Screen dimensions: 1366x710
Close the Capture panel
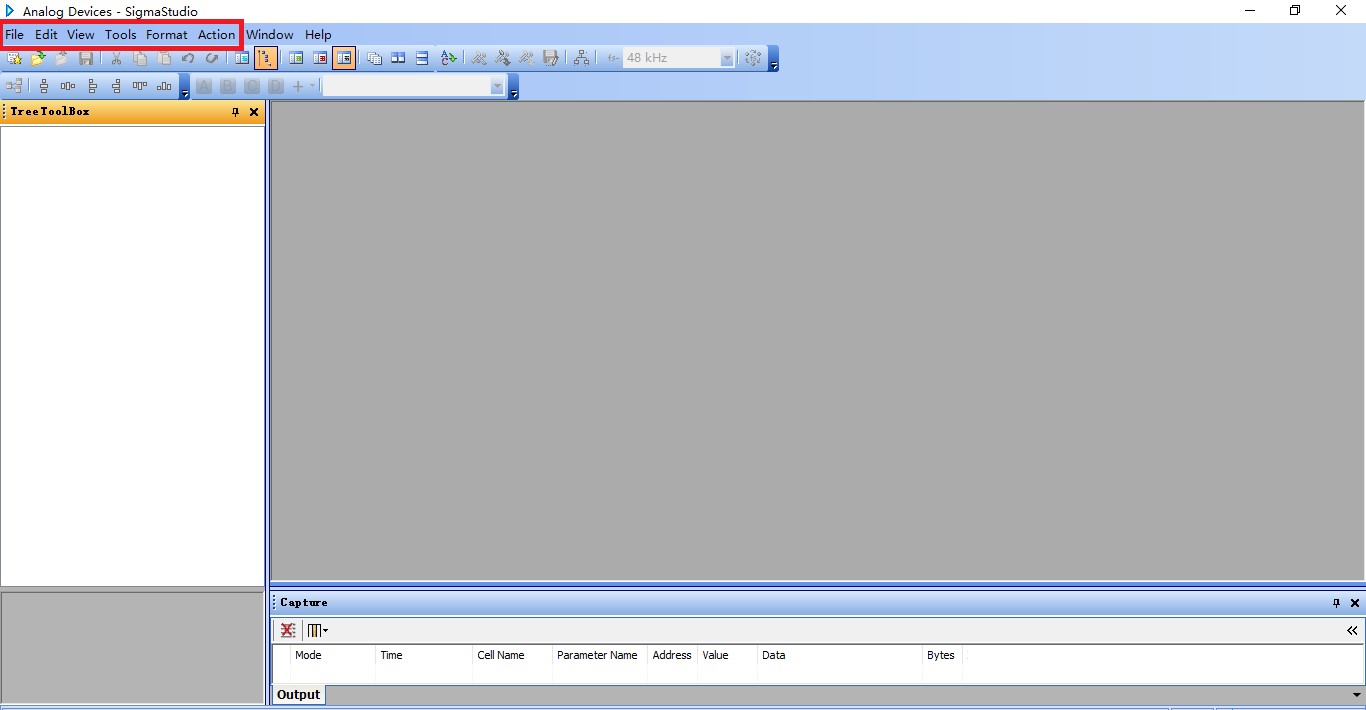pos(1355,603)
